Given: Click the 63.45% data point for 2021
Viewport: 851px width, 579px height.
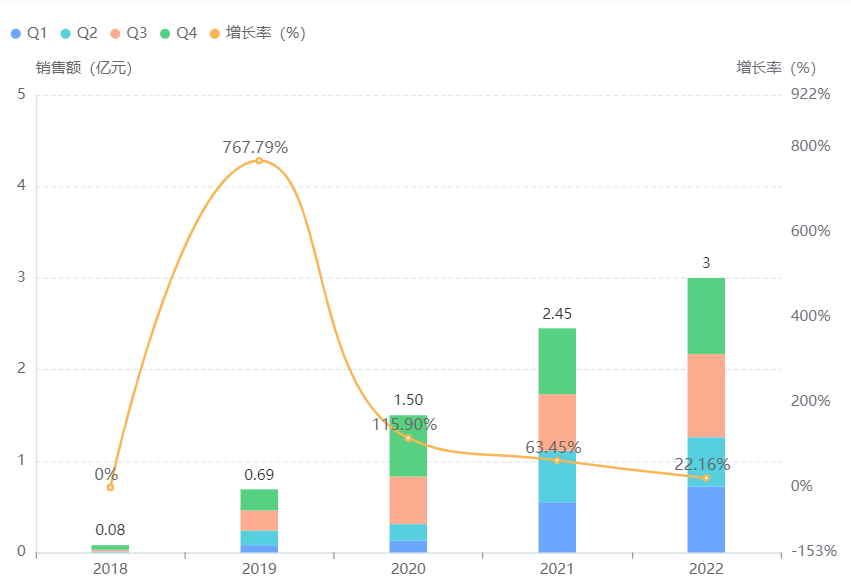Looking at the screenshot, I should (x=557, y=460).
